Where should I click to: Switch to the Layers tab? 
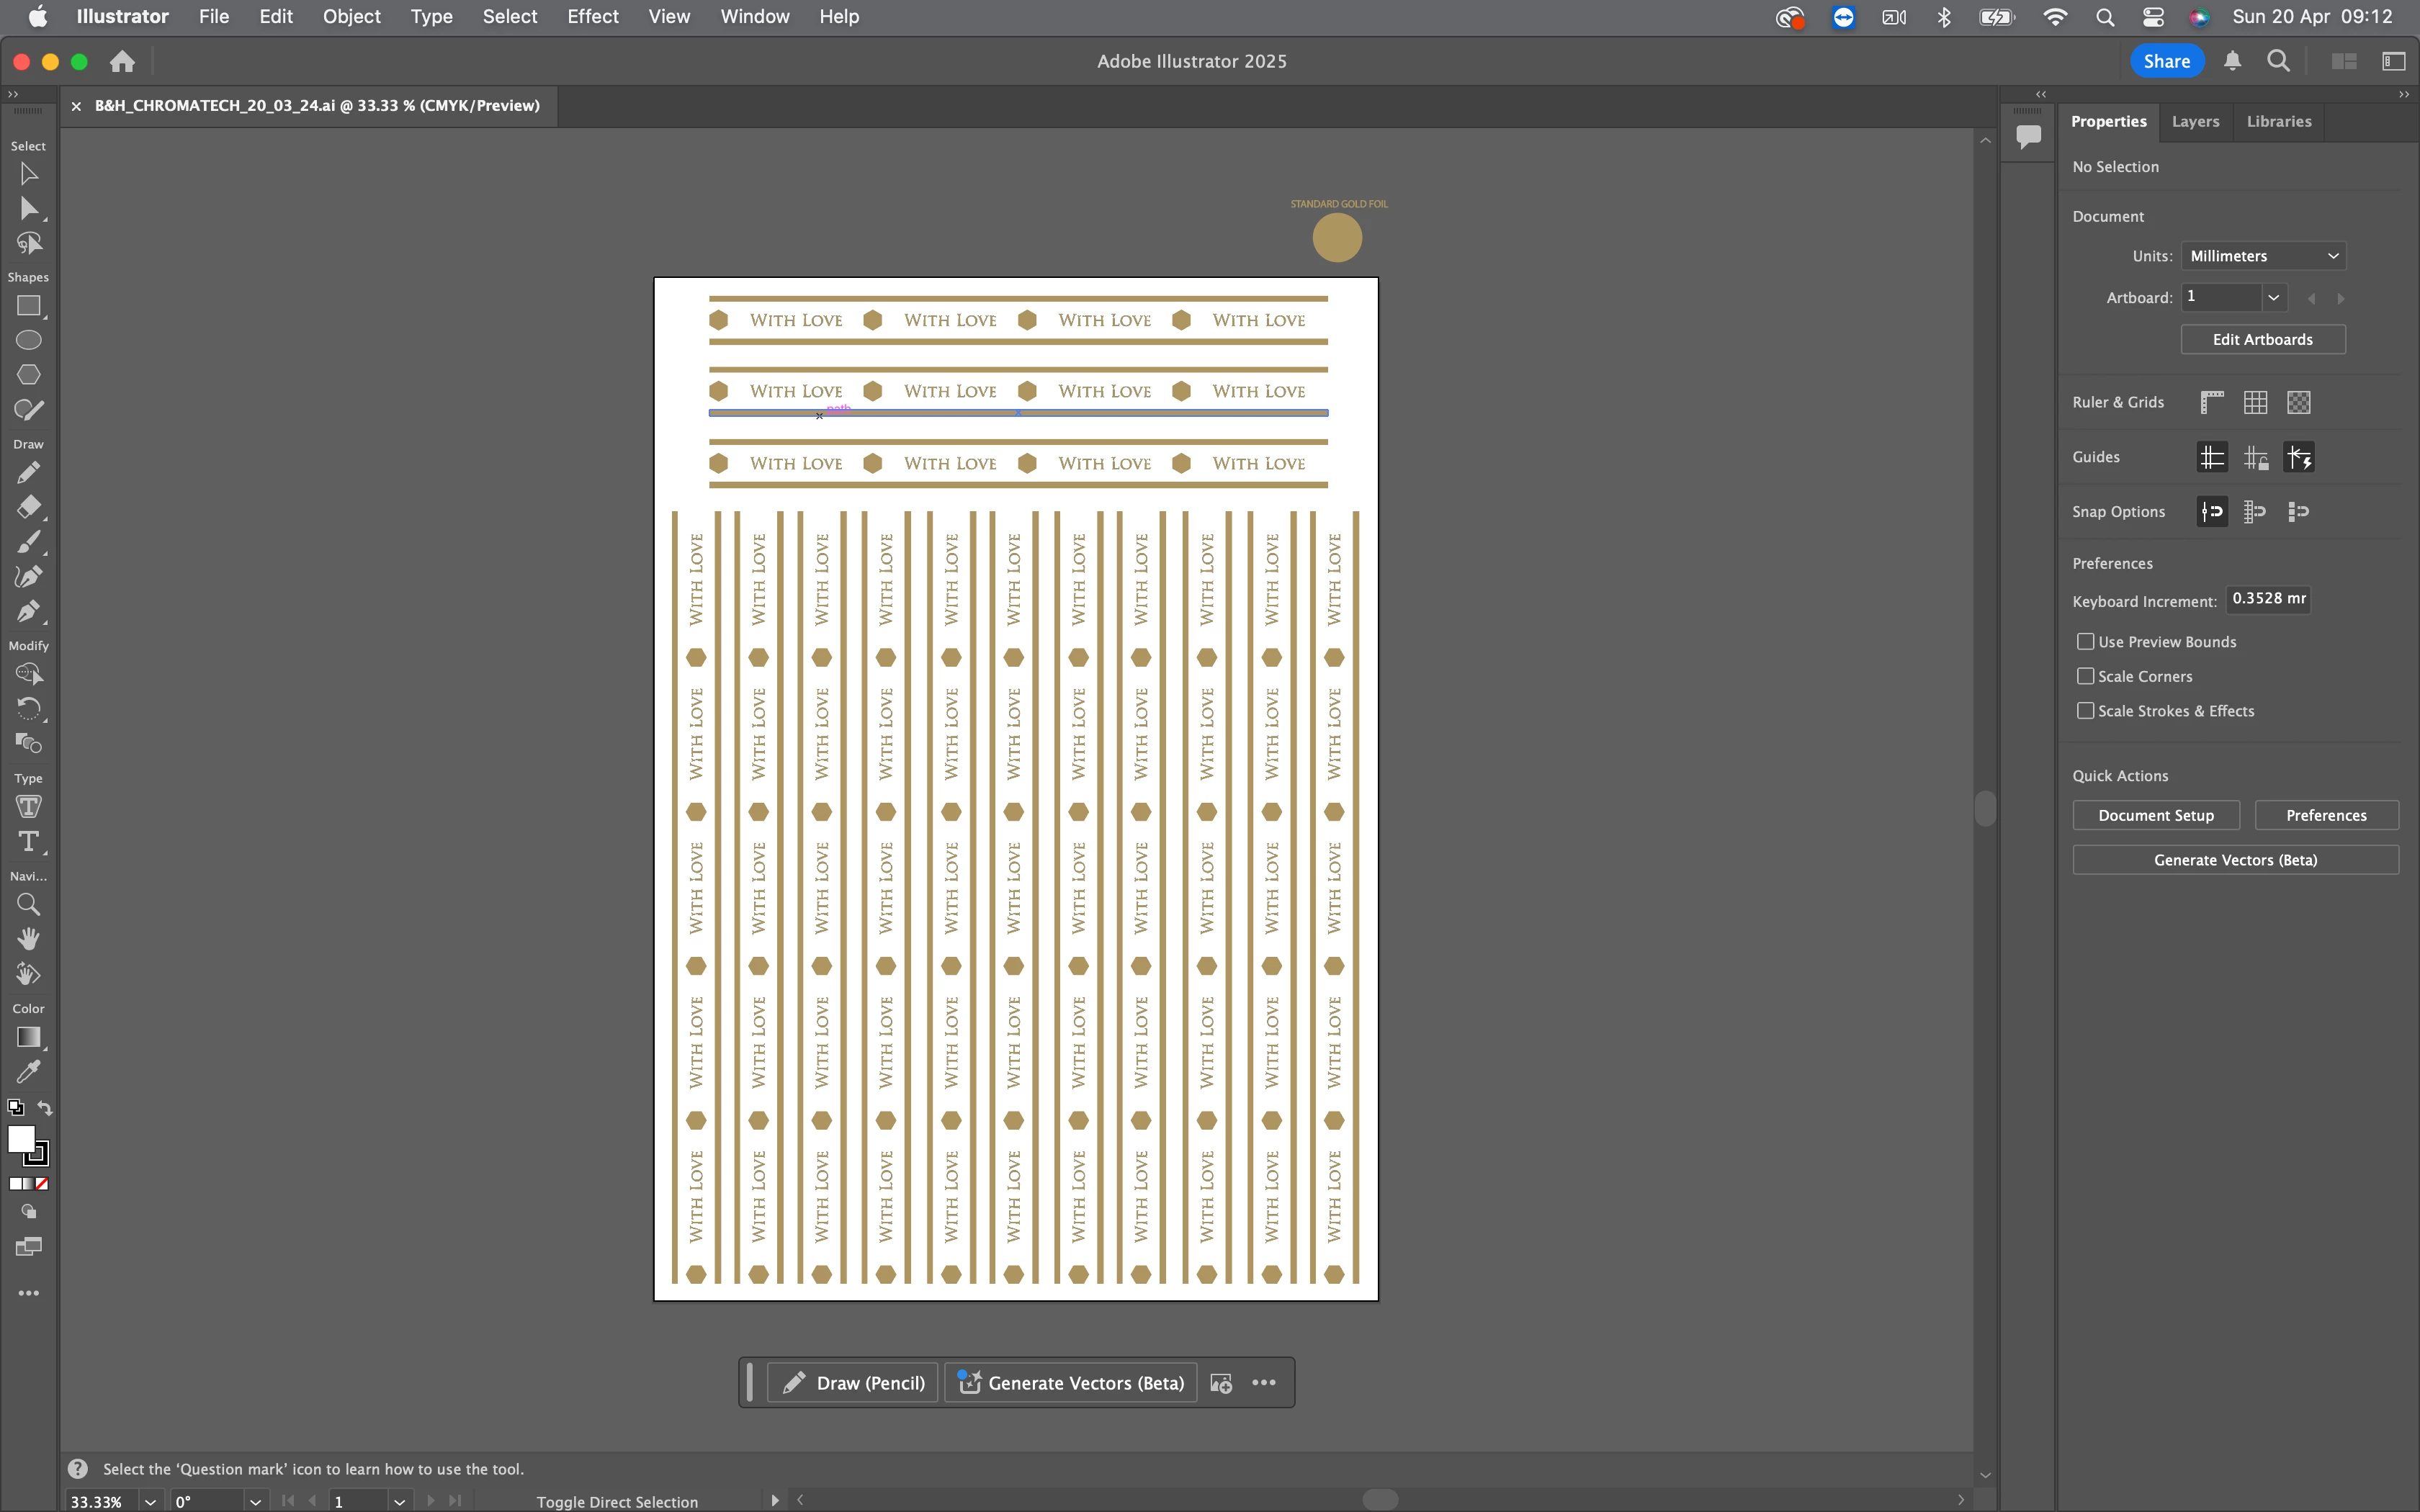[x=2195, y=121]
